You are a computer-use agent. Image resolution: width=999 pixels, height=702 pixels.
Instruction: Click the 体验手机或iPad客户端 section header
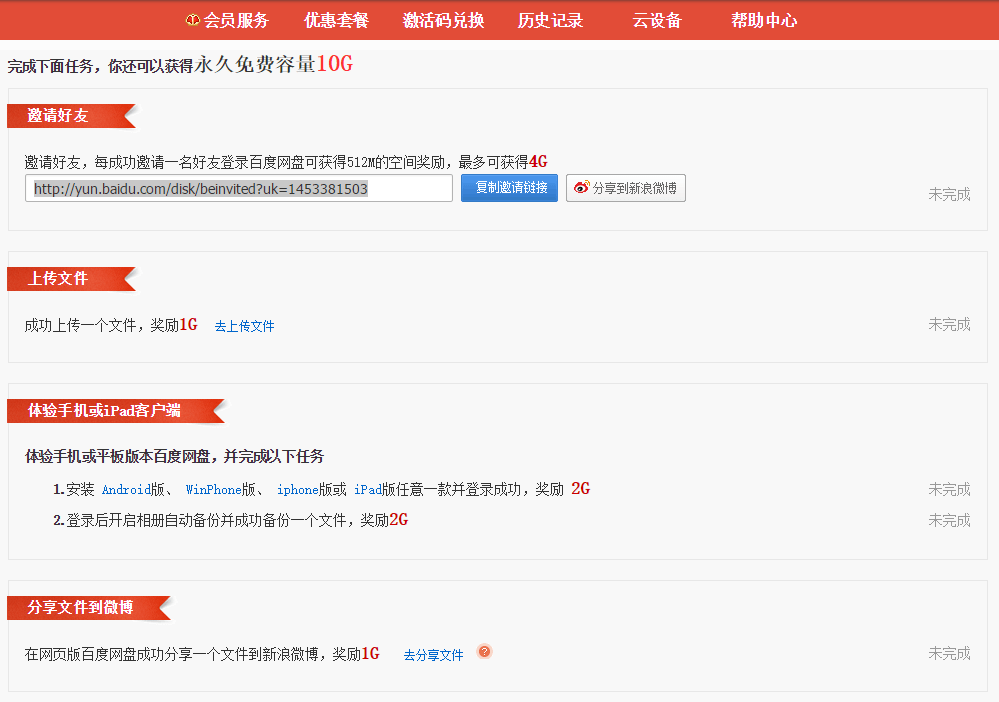pos(104,411)
